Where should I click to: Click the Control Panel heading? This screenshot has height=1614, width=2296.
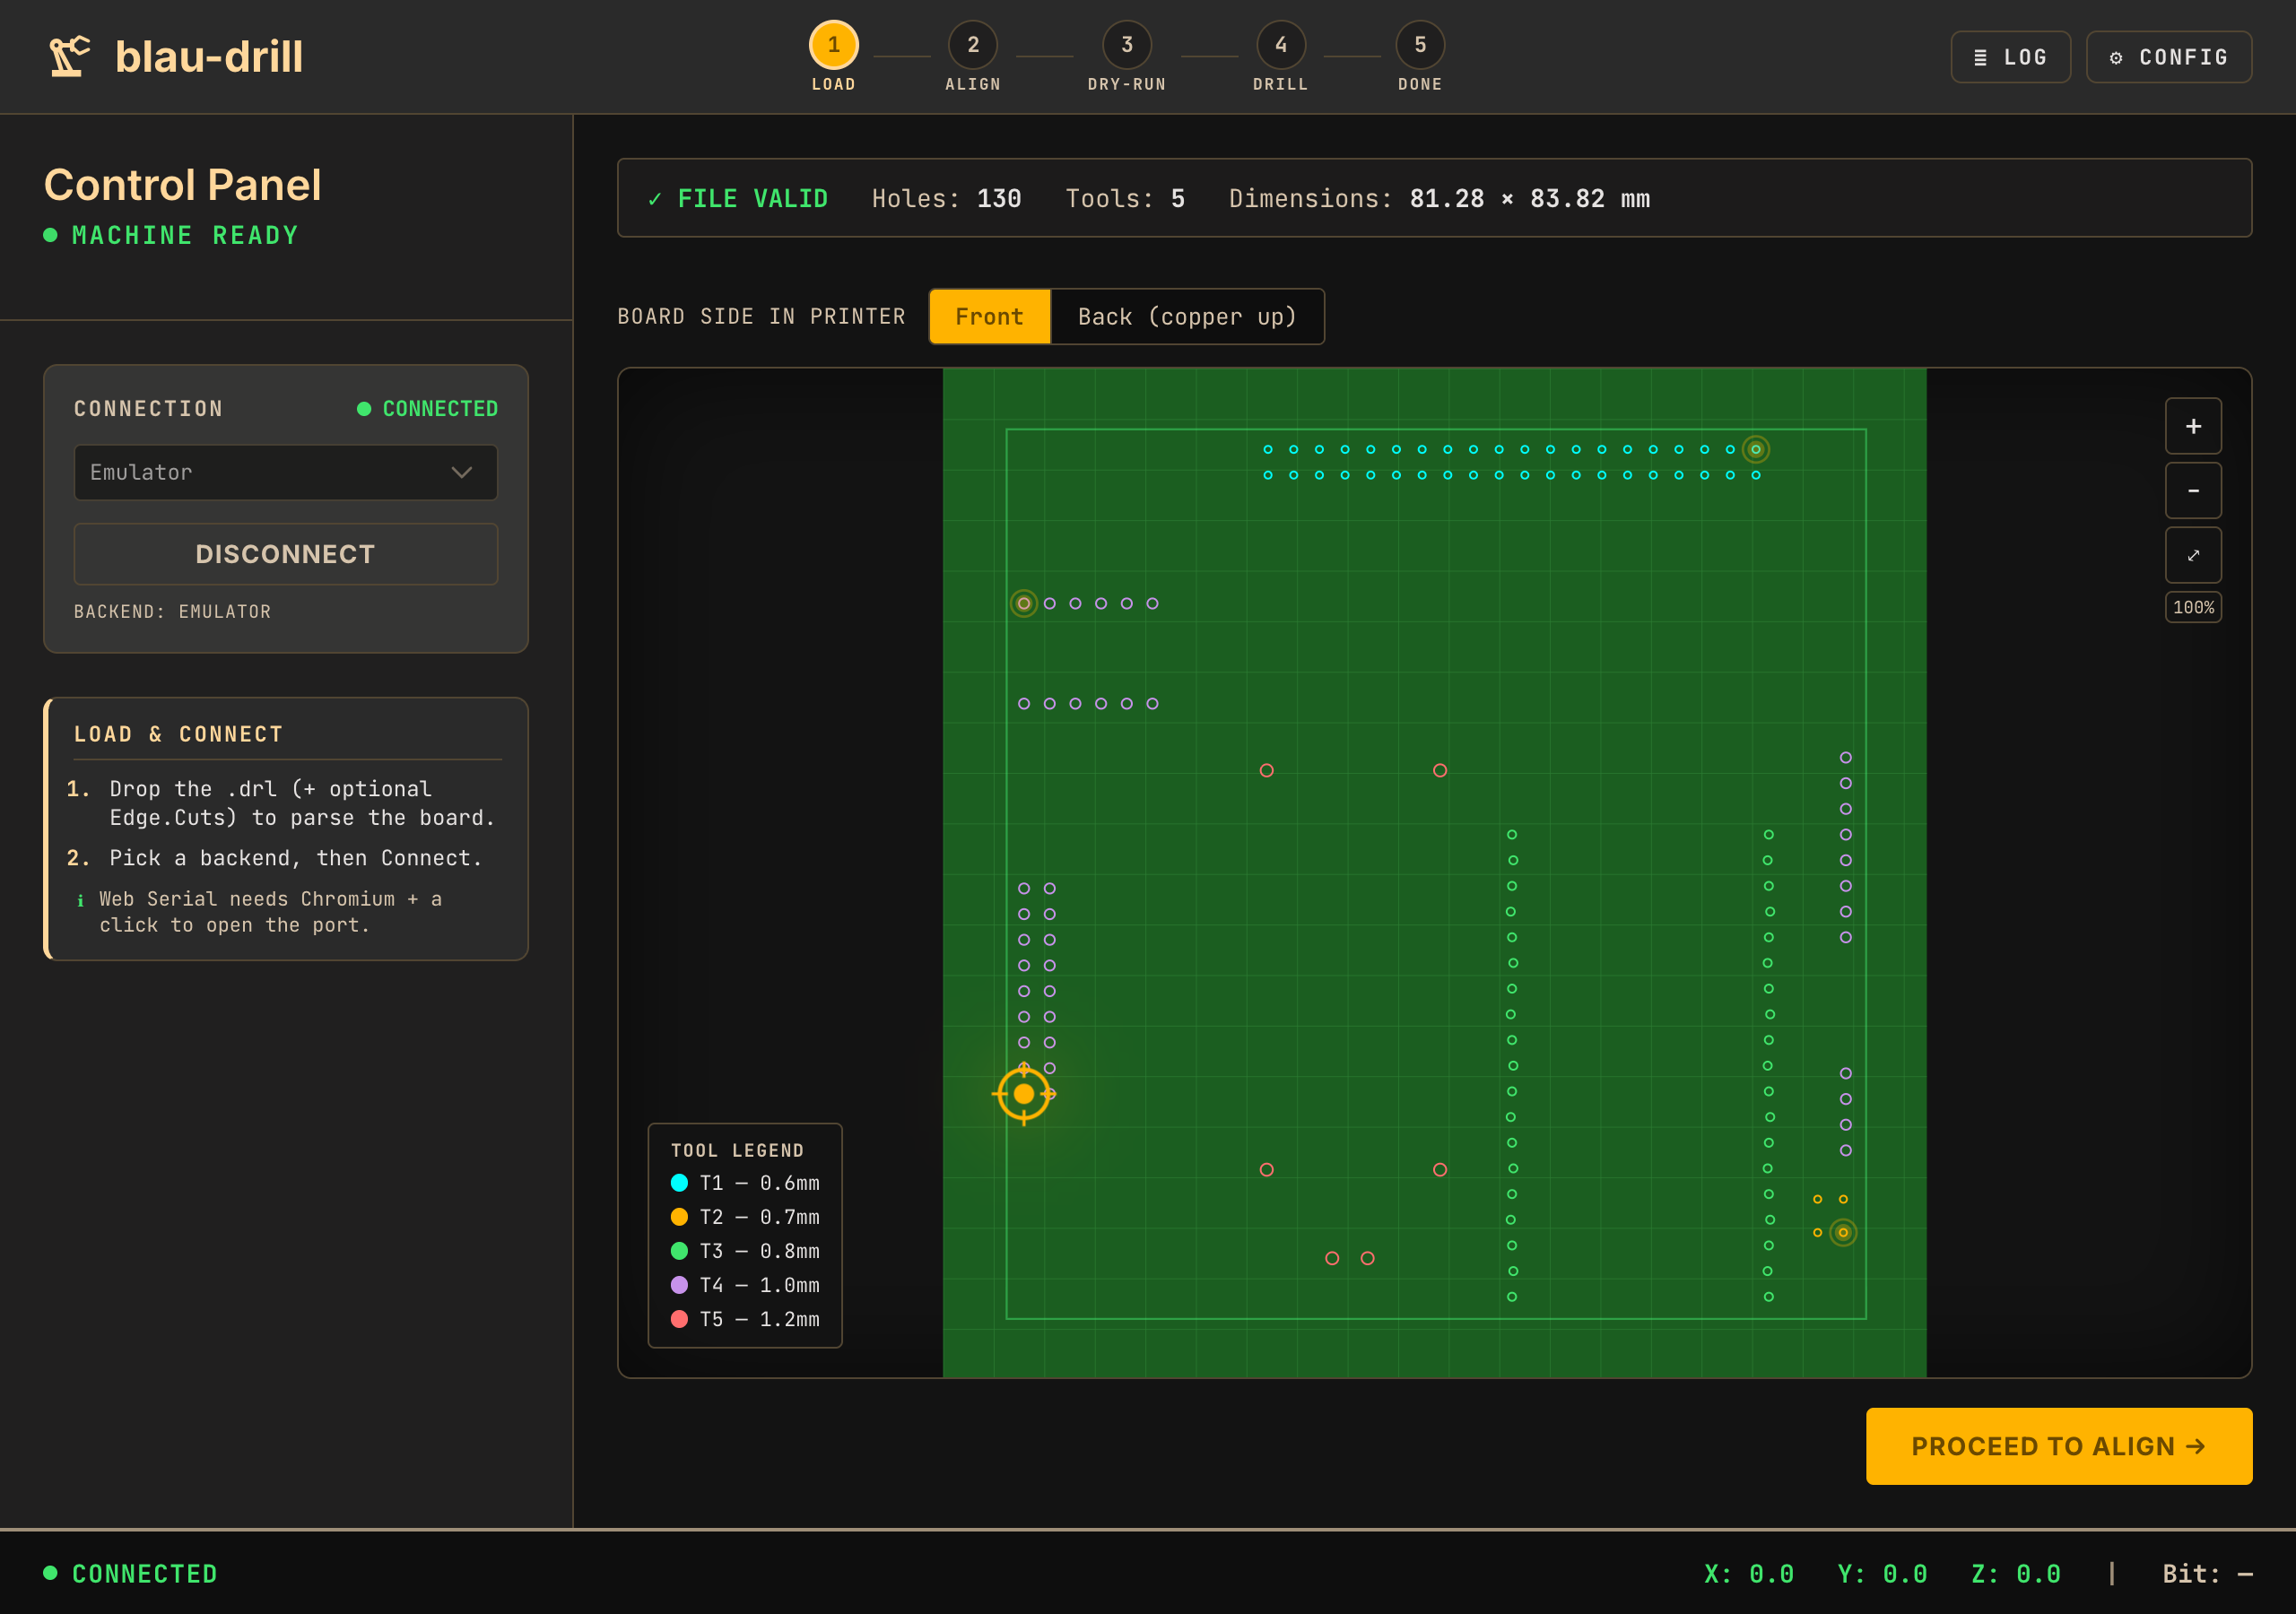tap(183, 185)
